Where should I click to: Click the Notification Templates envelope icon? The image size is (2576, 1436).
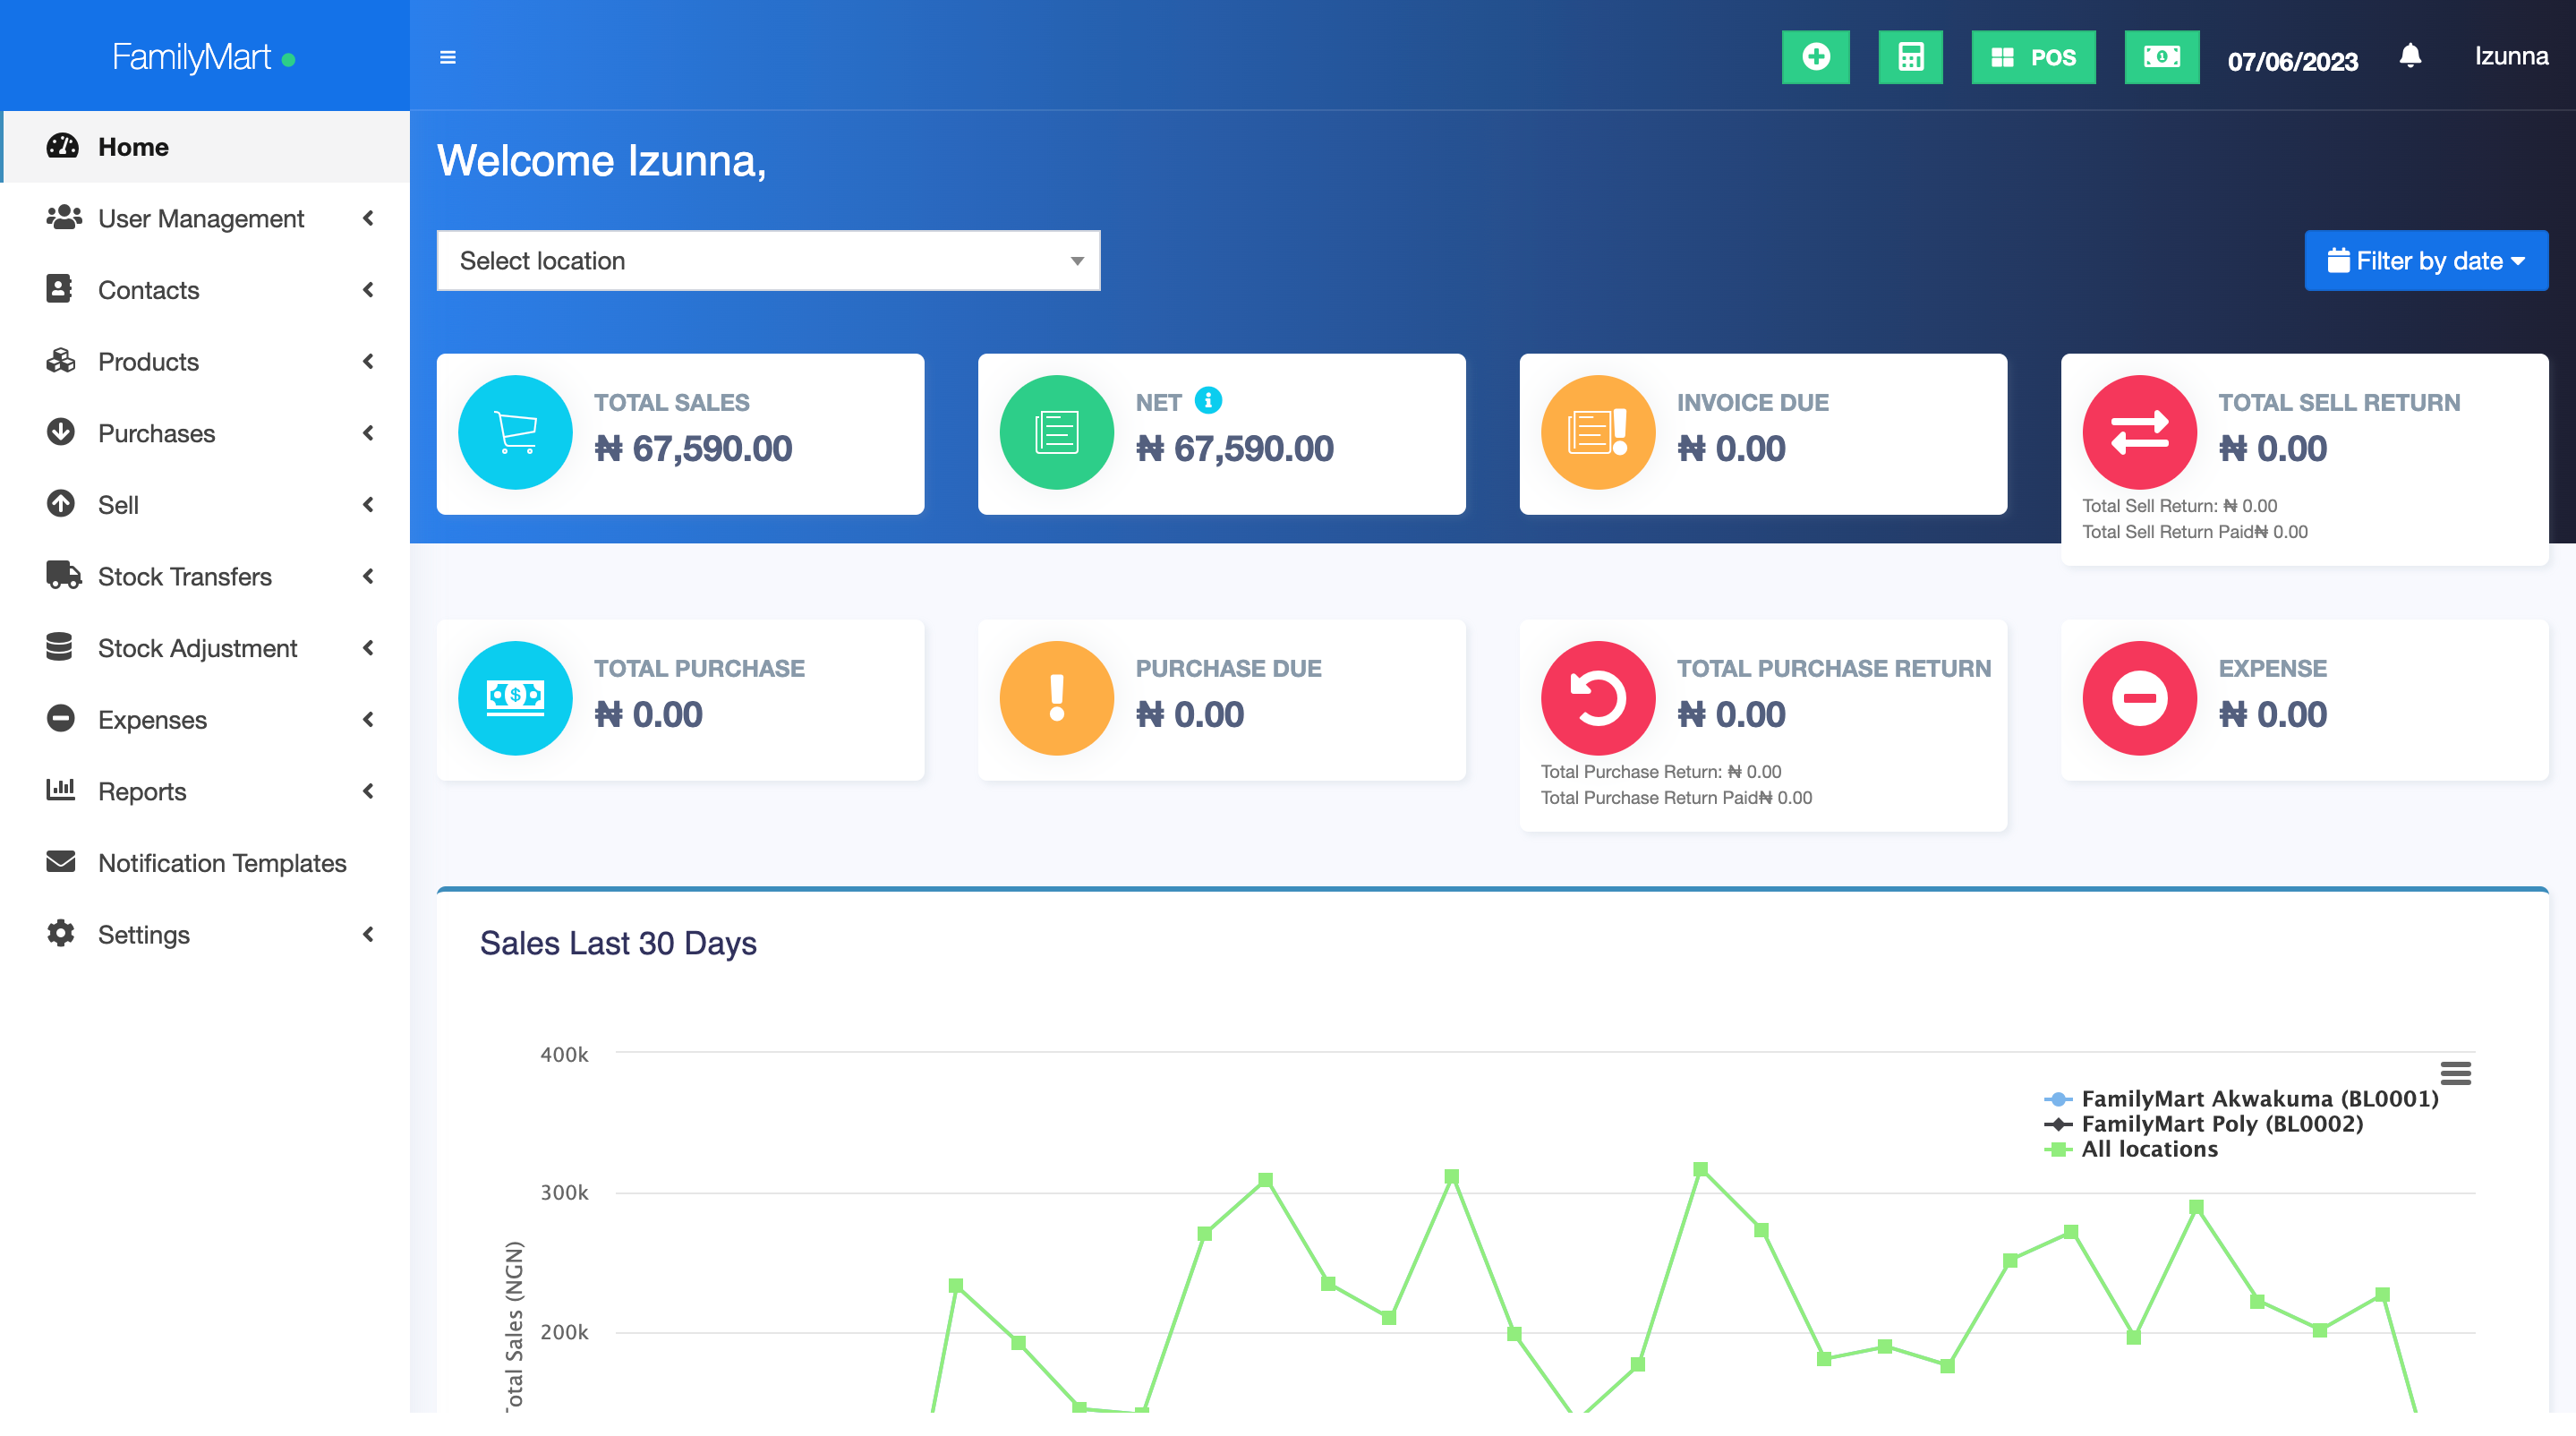[61, 862]
